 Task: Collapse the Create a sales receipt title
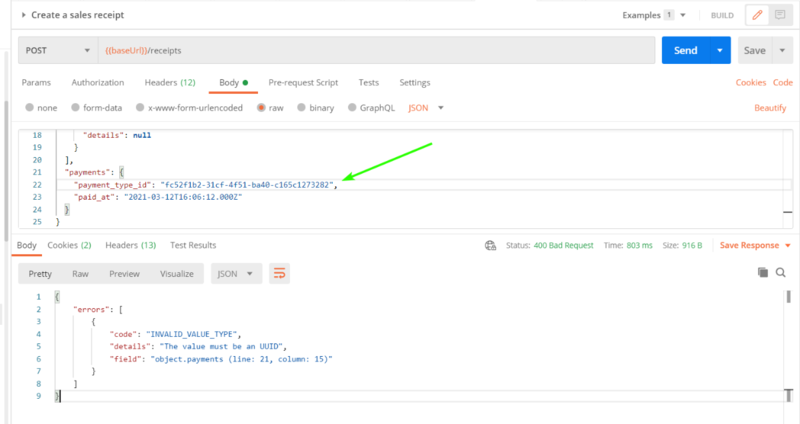click(x=23, y=15)
